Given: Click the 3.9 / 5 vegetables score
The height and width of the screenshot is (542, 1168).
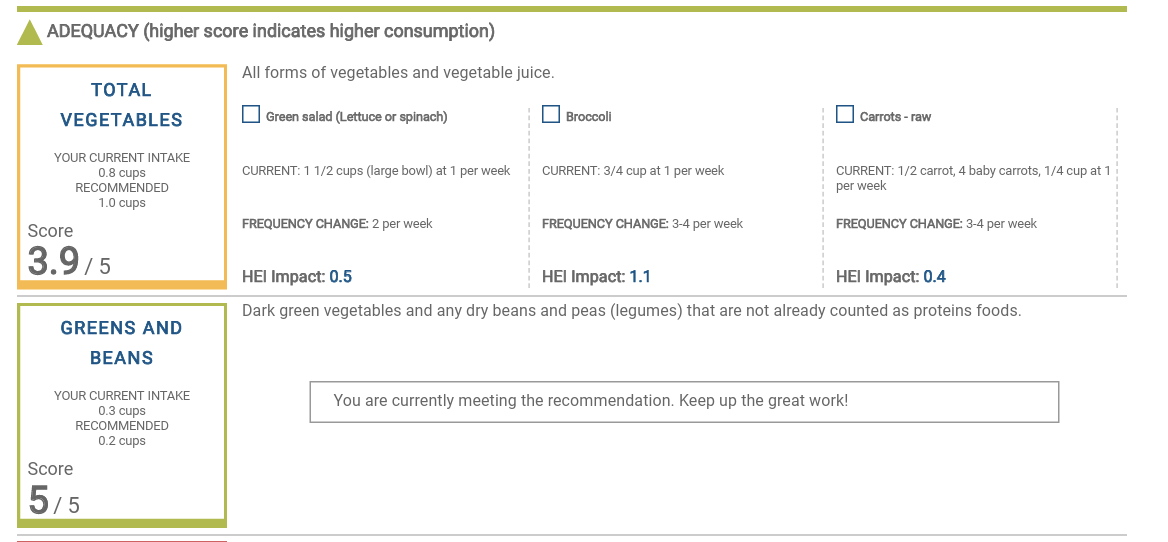Looking at the screenshot, I should pyautogui.click(x=69, y=262).
